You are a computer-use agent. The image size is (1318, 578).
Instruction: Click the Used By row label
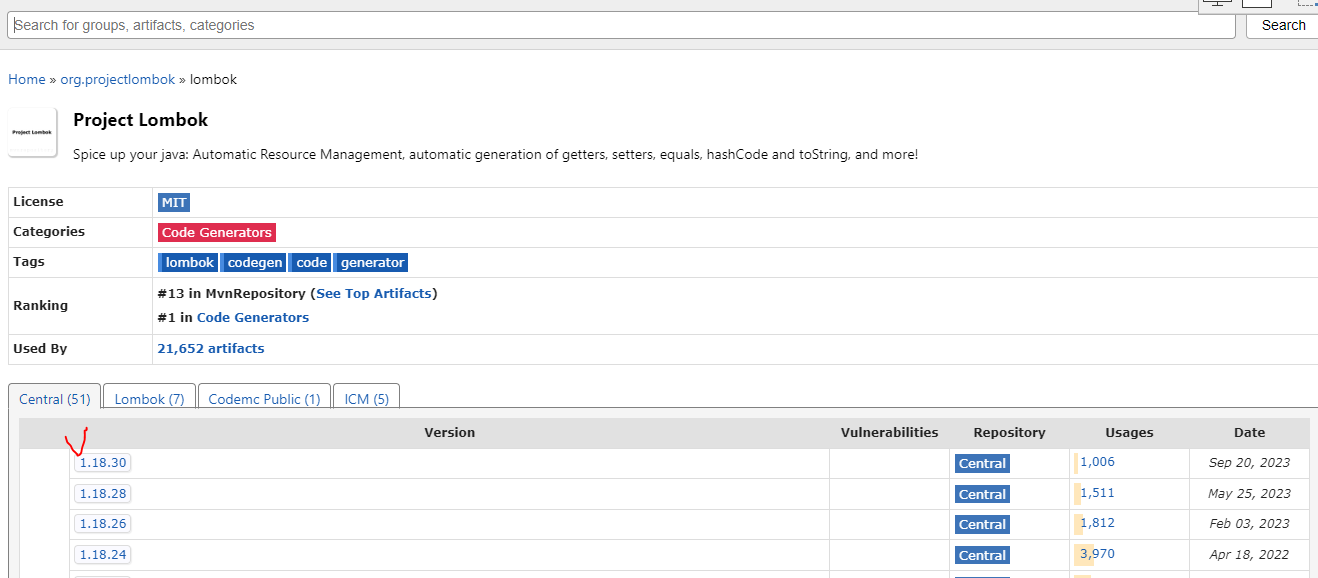click(x=40, y=349)
